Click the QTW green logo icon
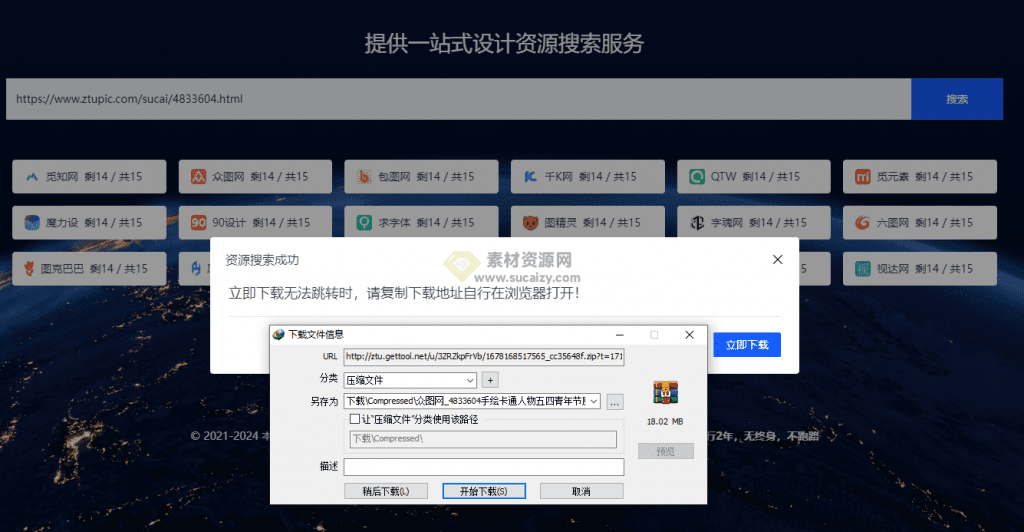This screenshot has height=532, width=1024. coord(696,177)
